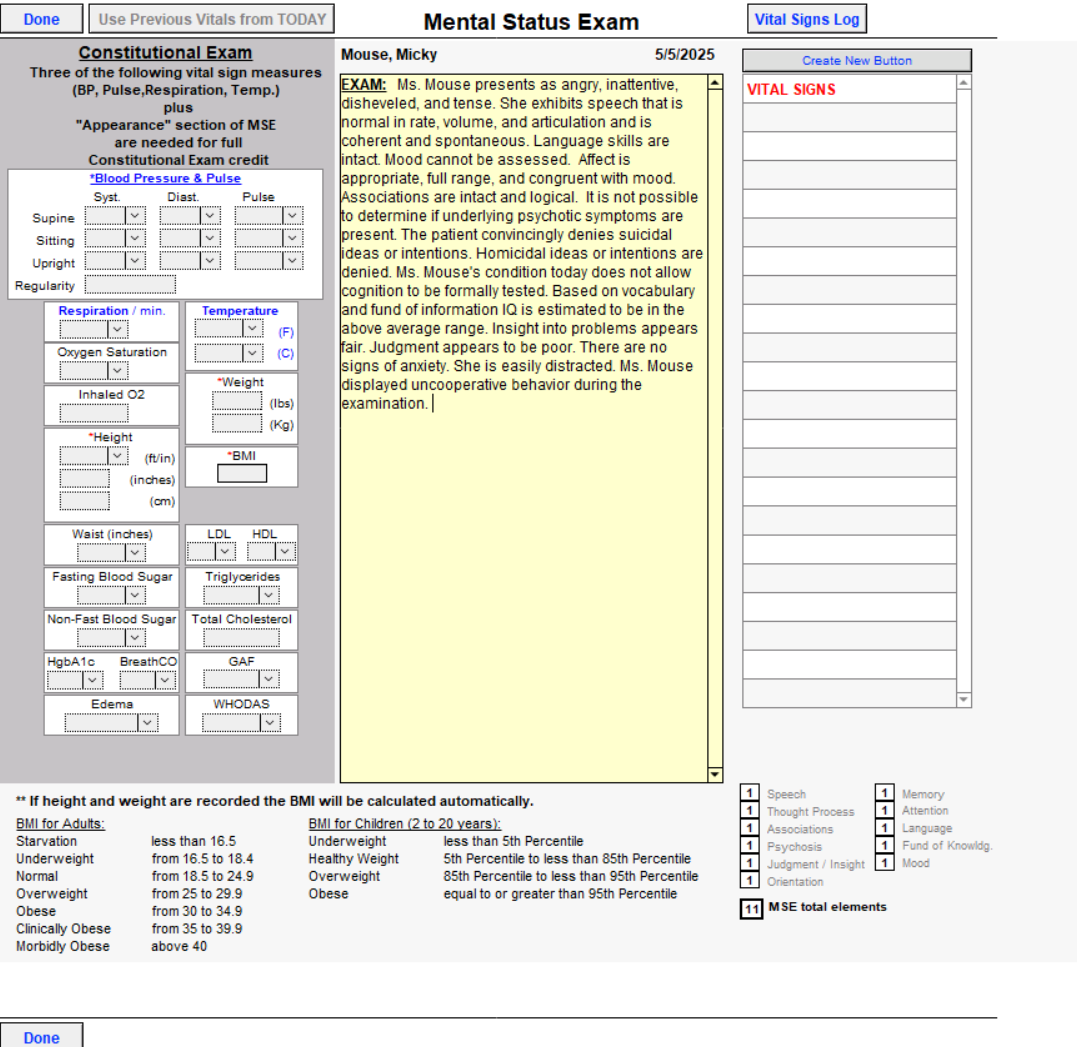Expand the Oxygen Saturation dropdown
Image resolution: width=1077 pixels, height=1047 pixels.
pos(118,371)
